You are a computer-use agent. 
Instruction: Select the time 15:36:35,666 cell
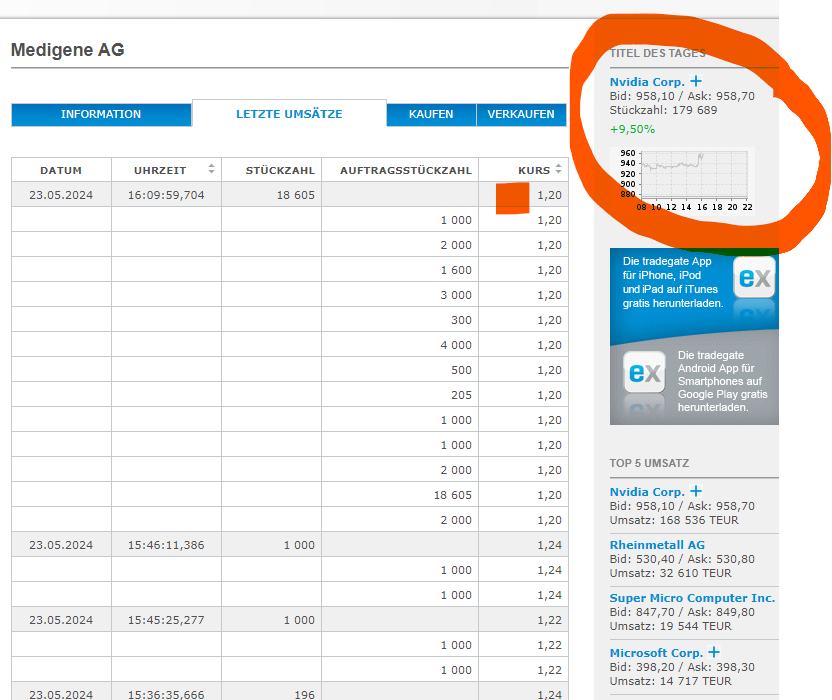[x=166, y=693]
